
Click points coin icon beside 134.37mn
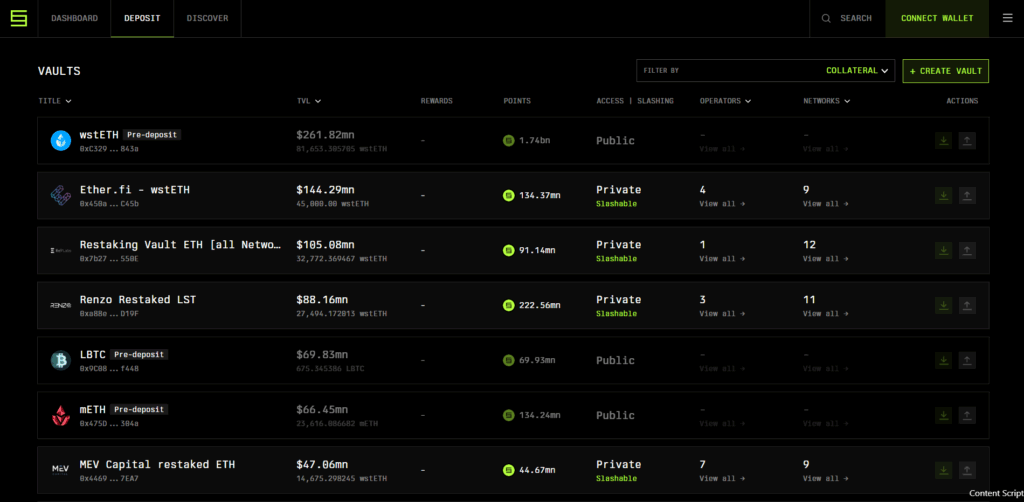pyautogui.click(x=509, y=195)
